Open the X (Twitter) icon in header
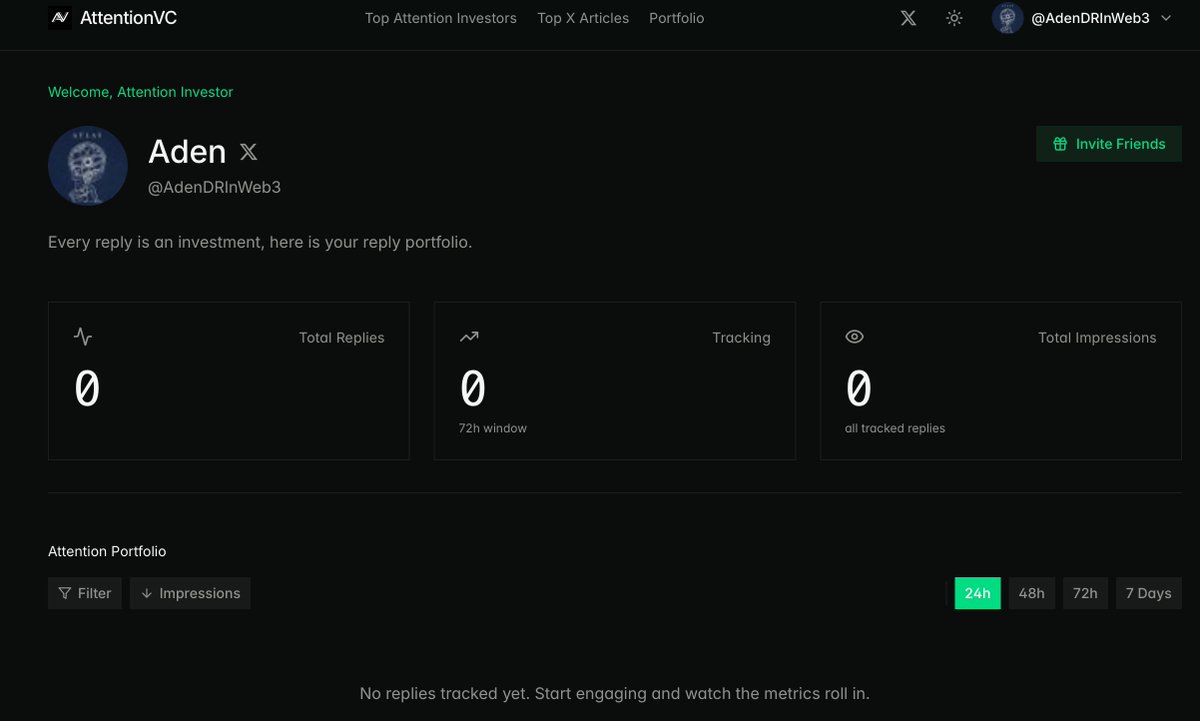 click(x=908, y=18)
